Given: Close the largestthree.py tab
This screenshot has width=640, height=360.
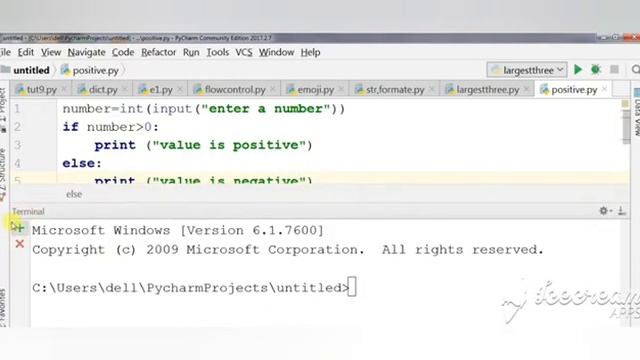Looking at the screenshot, I should pos(527,89).
